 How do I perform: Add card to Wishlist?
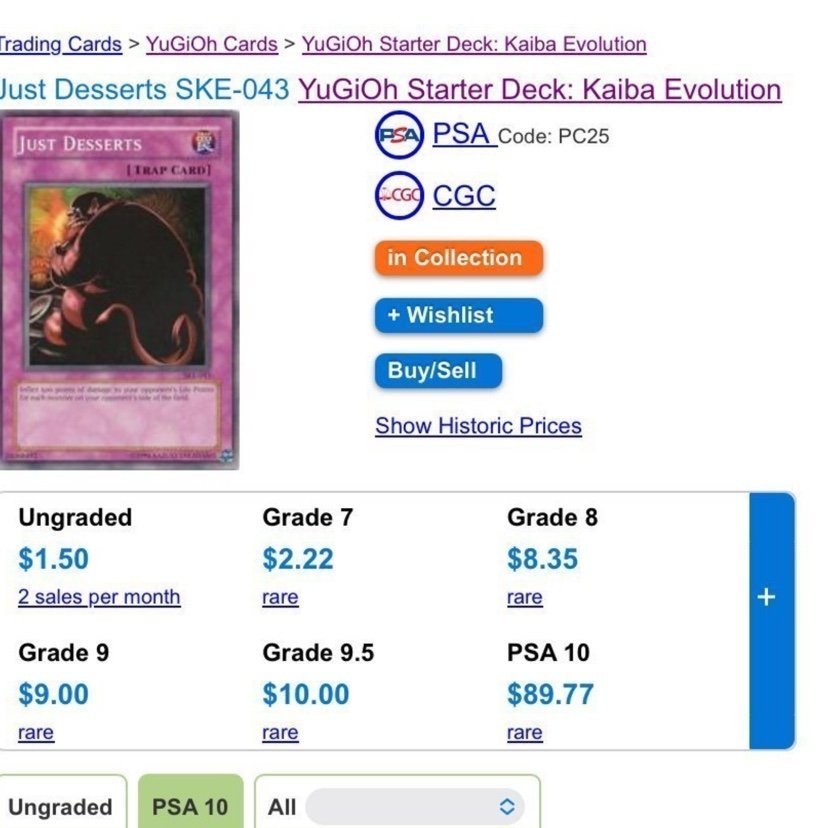[x=458, y=315]
